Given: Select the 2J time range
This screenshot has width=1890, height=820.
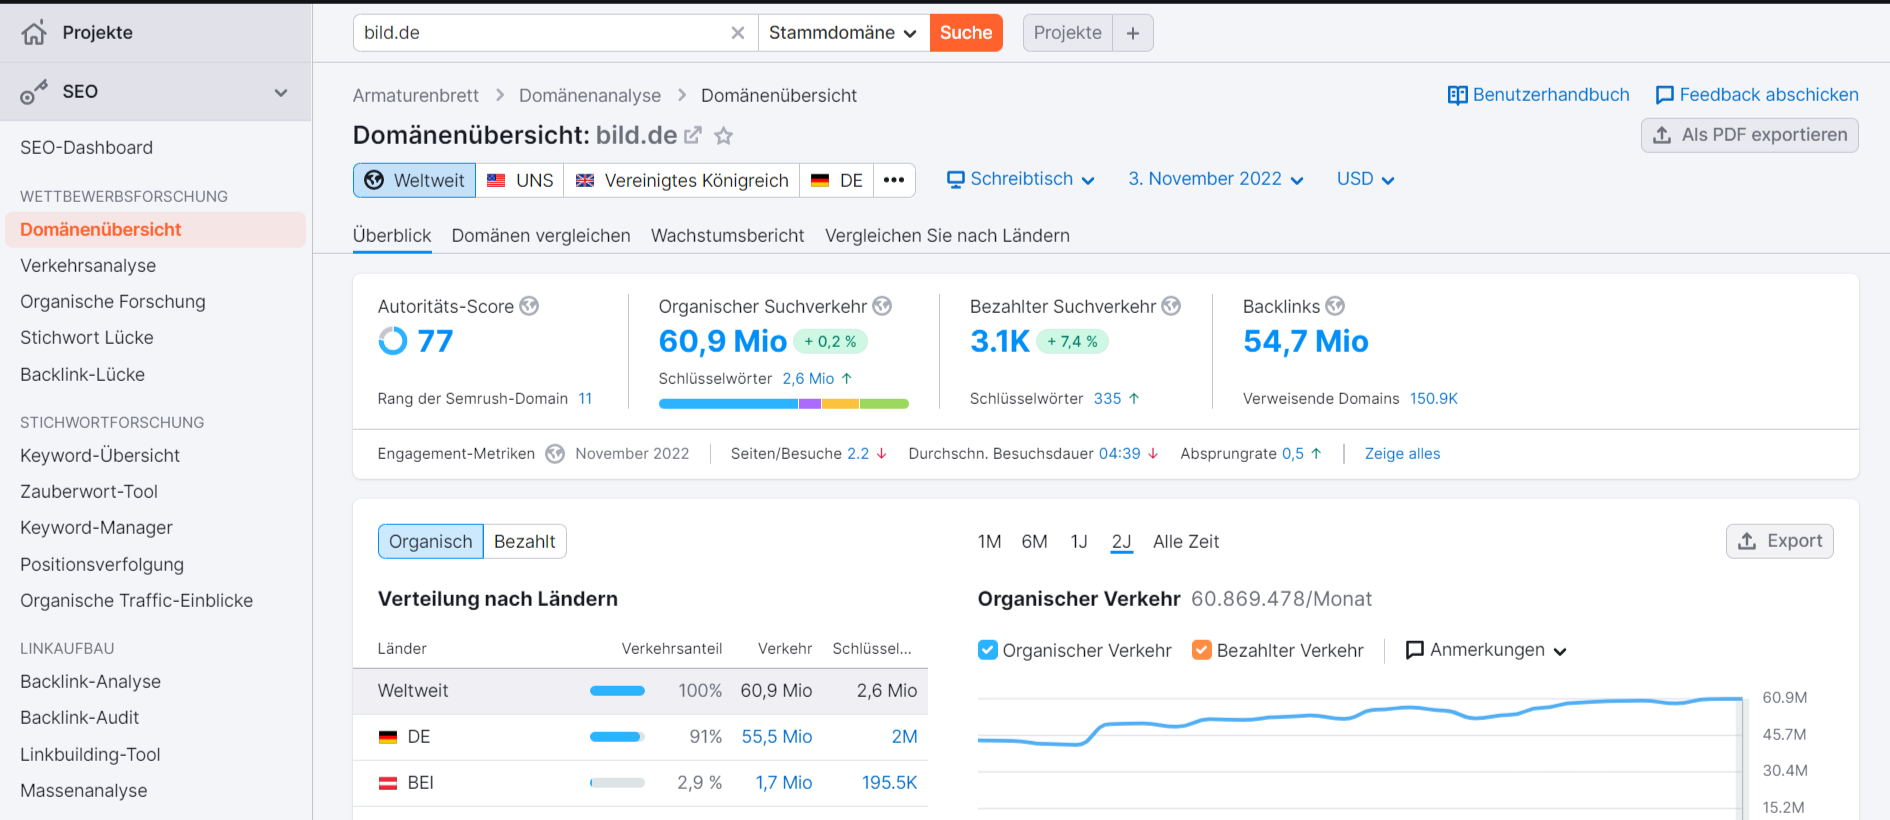Looking at the screenshot, I should point(1122,541).
